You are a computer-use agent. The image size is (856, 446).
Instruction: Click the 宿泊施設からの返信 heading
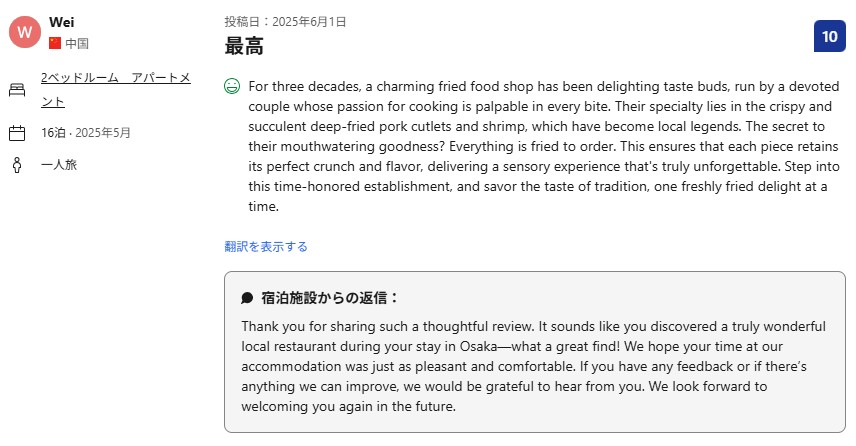point(330,298)
